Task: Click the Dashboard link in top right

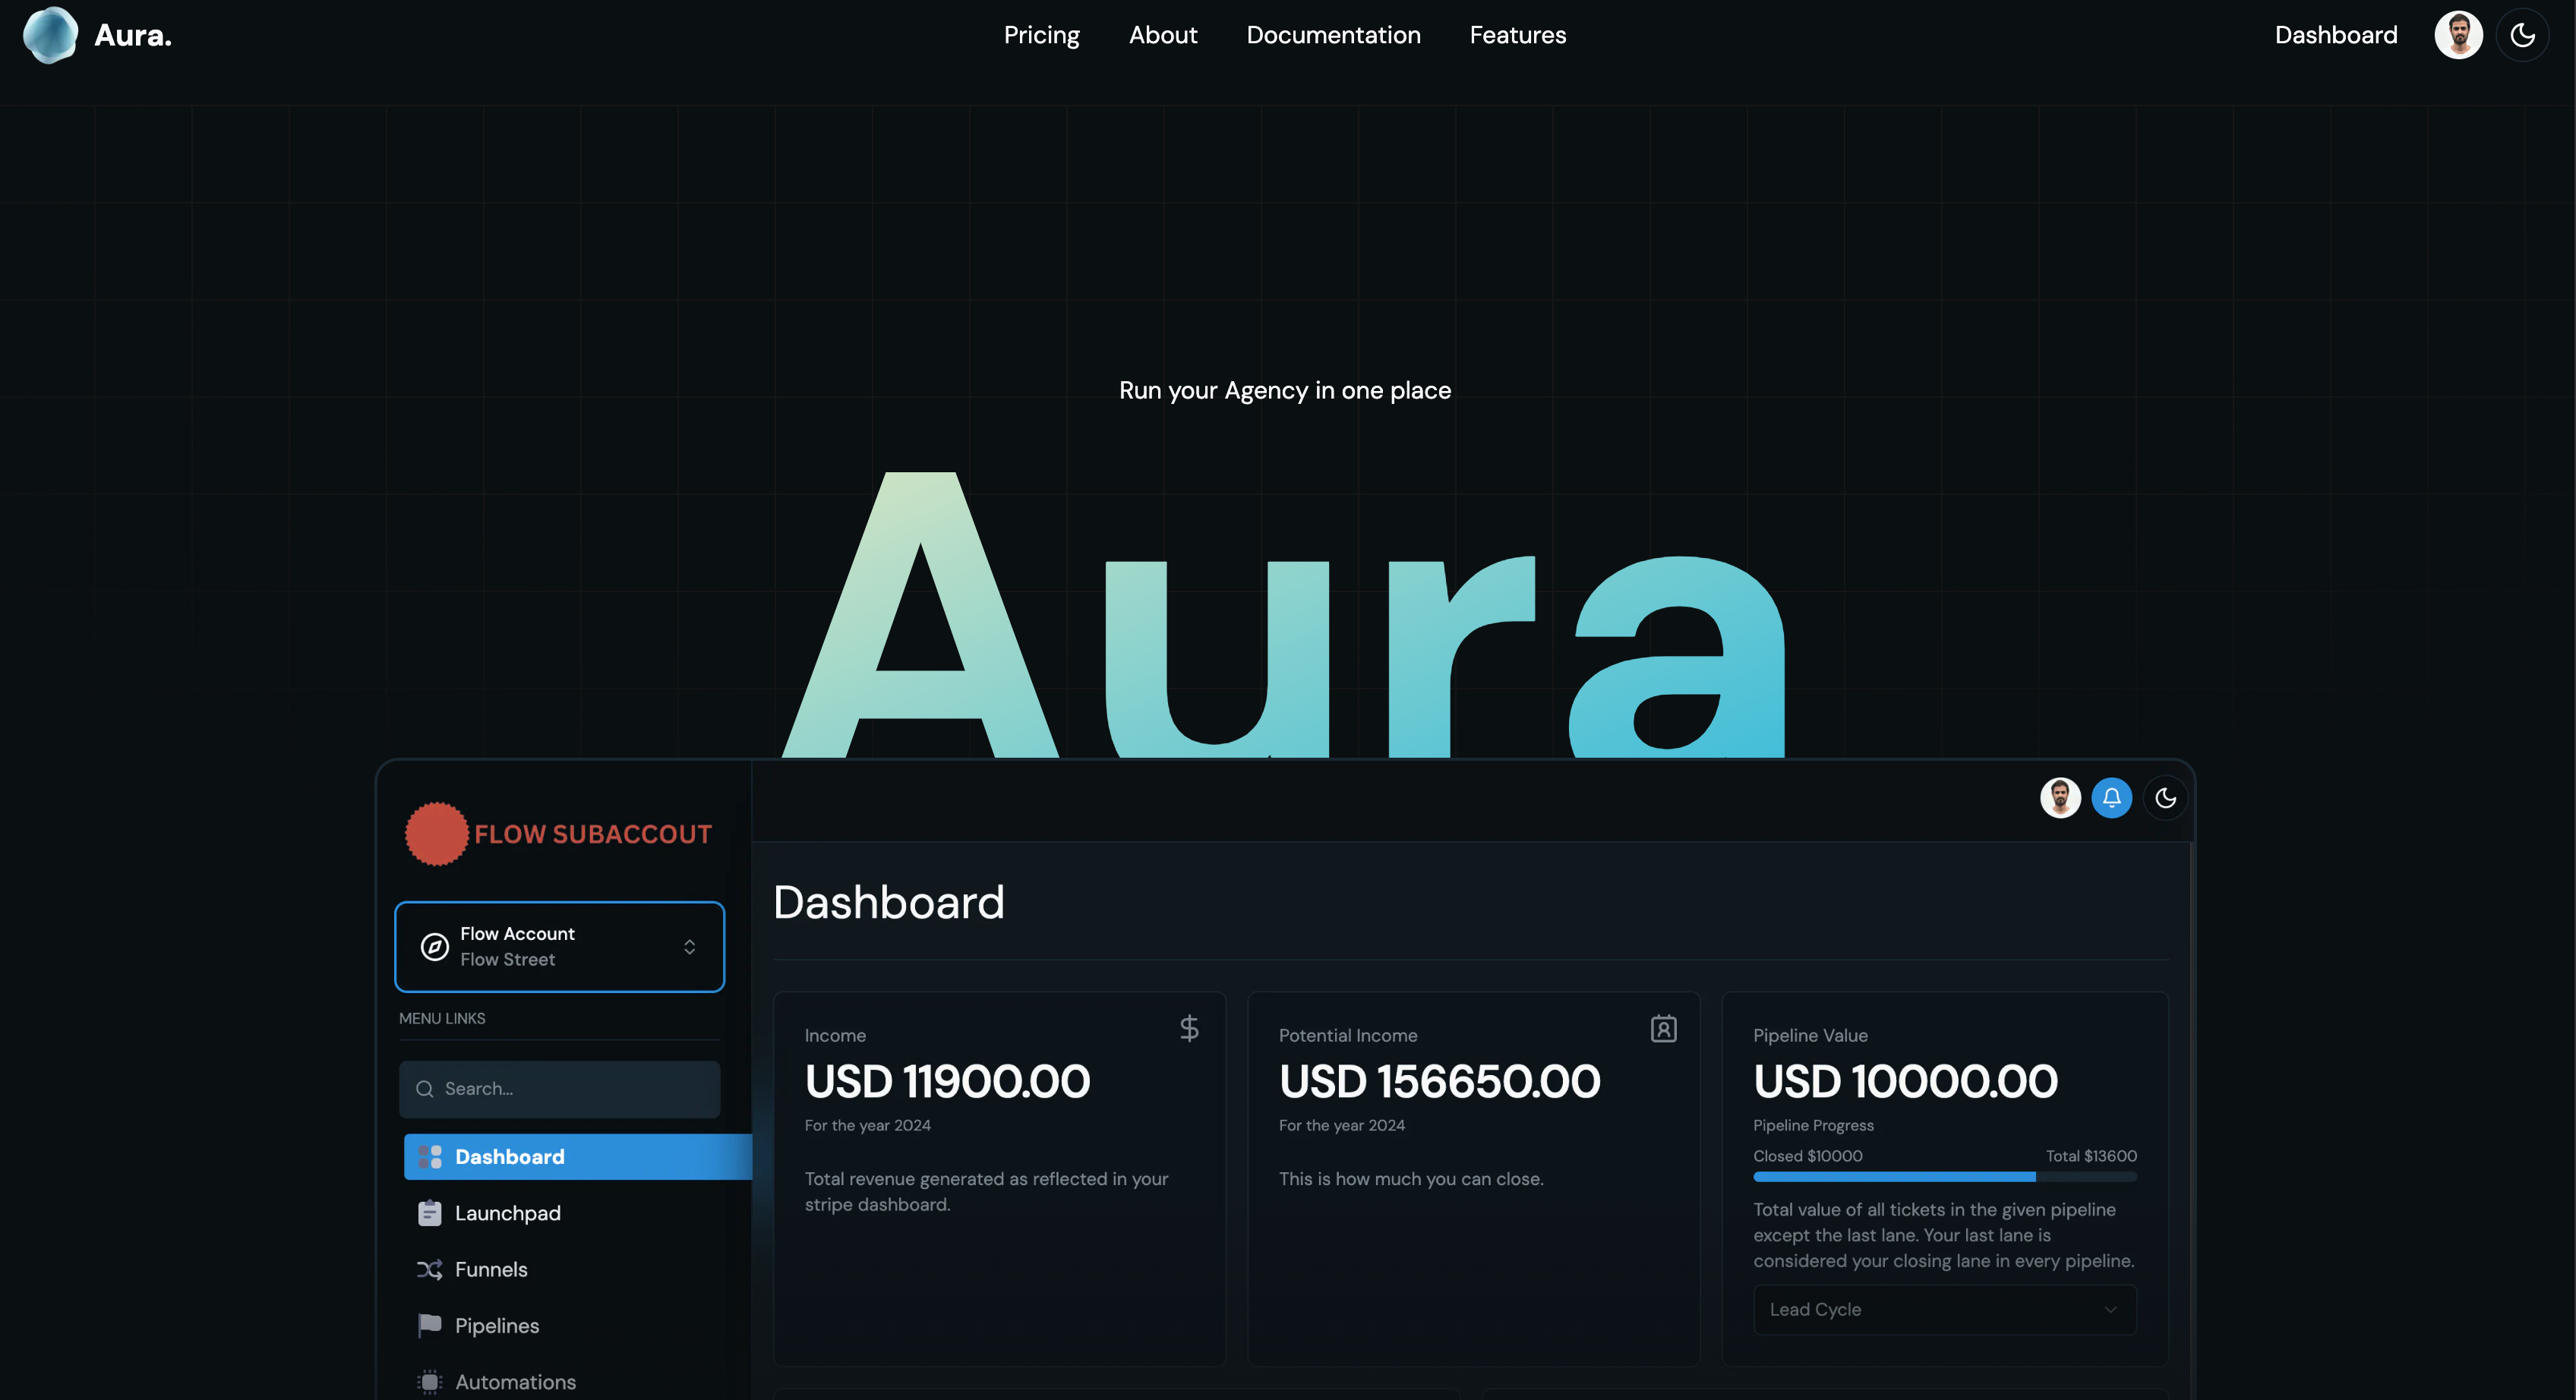Action: click(x=2335, y=35)
